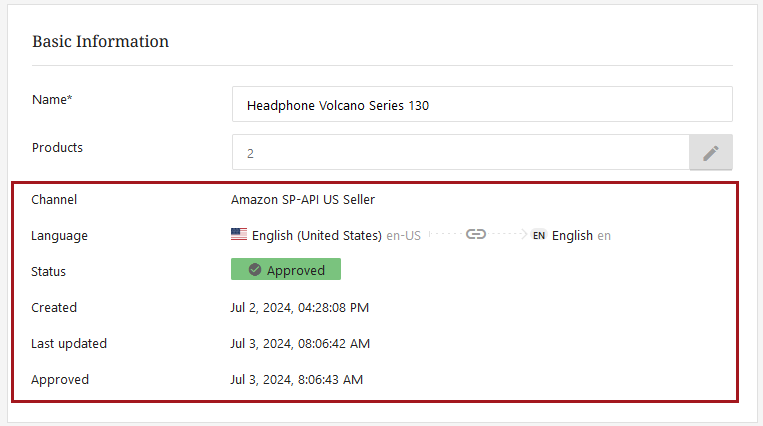Click the pencil edit icon beside Products

point(711,153)
